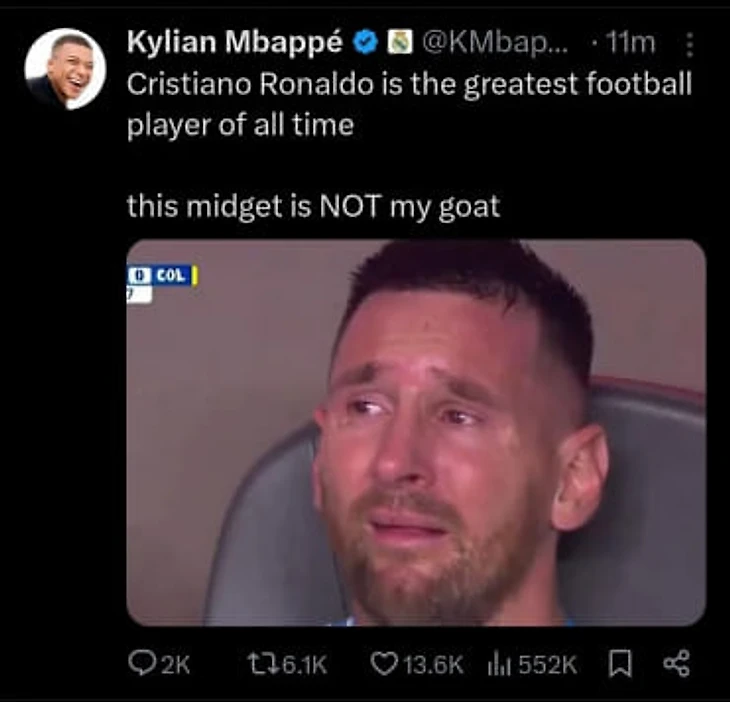Open the tweet's more options menu
730x702 pixels.
tap(688, 45)
